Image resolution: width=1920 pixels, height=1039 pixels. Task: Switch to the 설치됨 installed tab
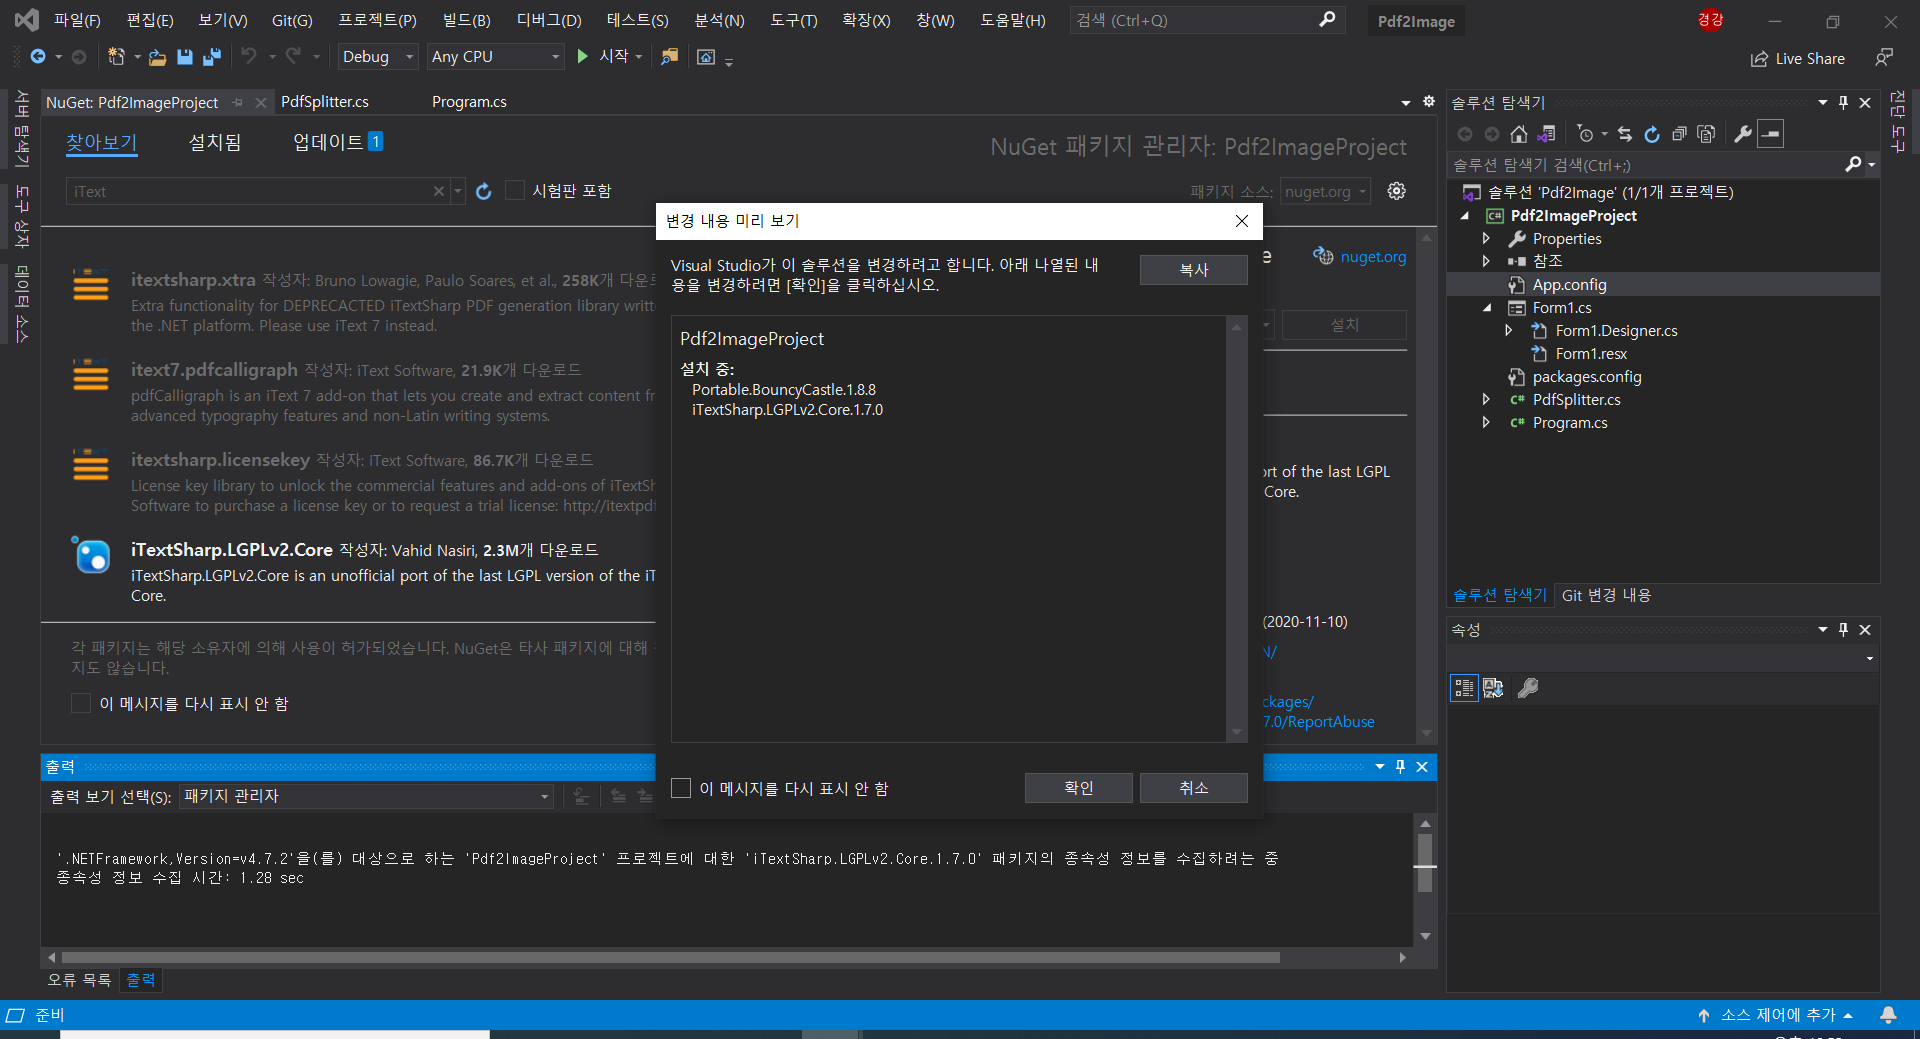tap(215, 143)
